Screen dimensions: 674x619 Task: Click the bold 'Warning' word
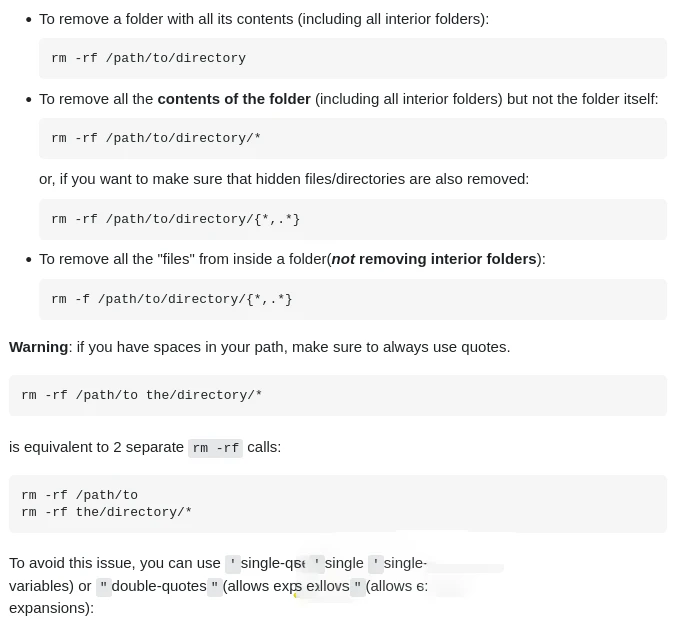[38, 347]
